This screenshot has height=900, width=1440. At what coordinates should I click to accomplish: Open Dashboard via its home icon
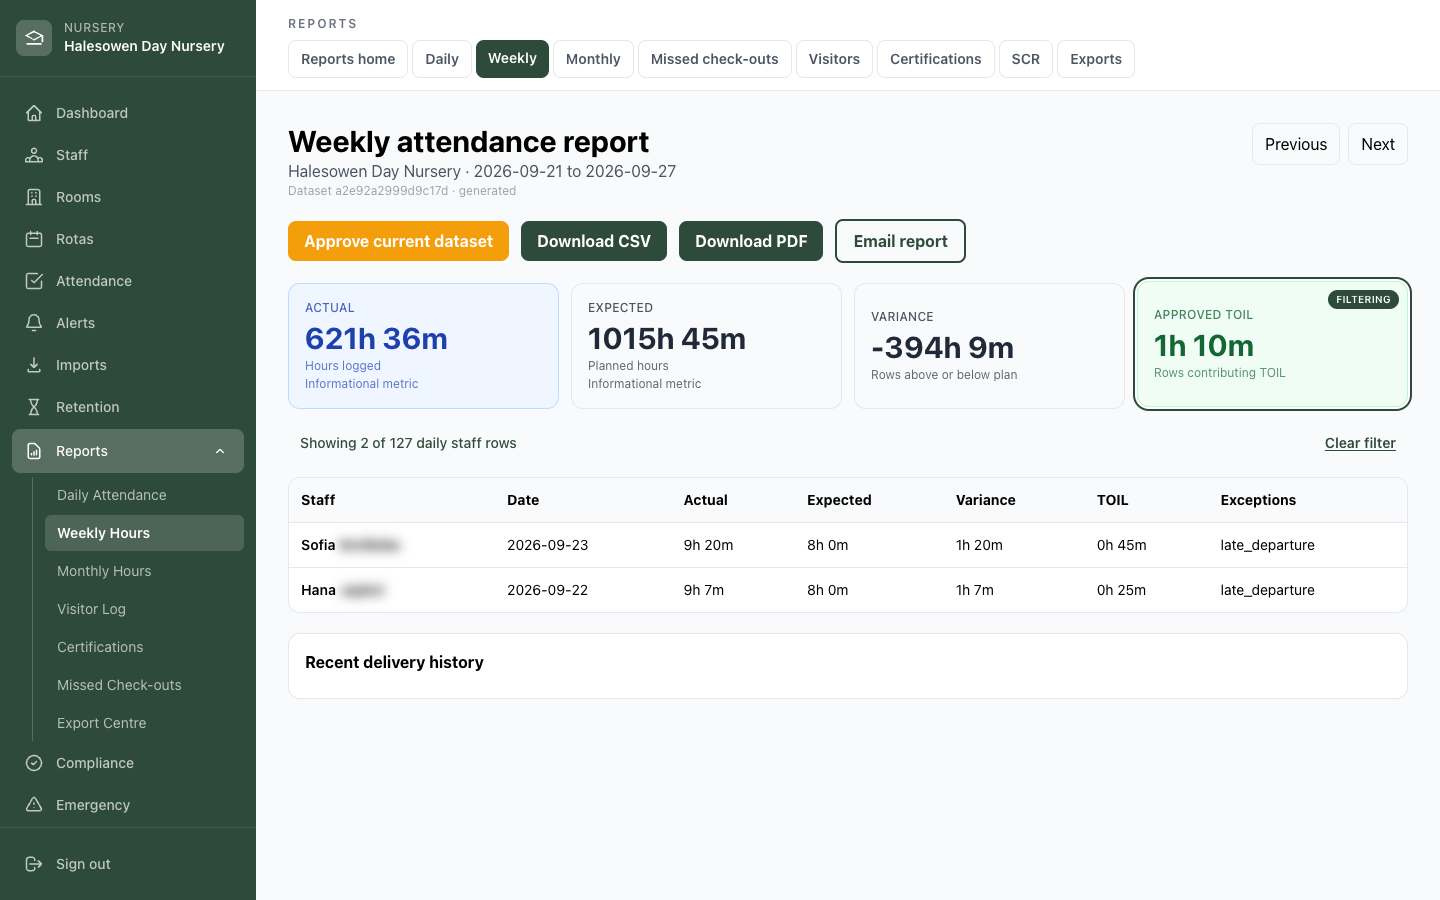(34, 113)
